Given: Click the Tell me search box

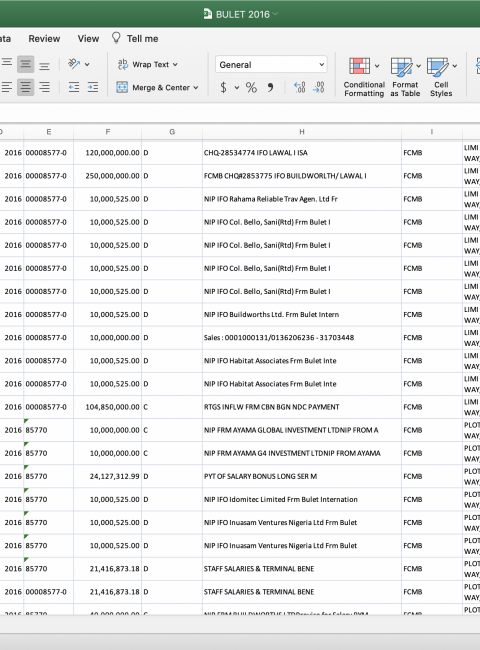Looking at the screenshot, I should pyautogui.click(x=142, y=39).
